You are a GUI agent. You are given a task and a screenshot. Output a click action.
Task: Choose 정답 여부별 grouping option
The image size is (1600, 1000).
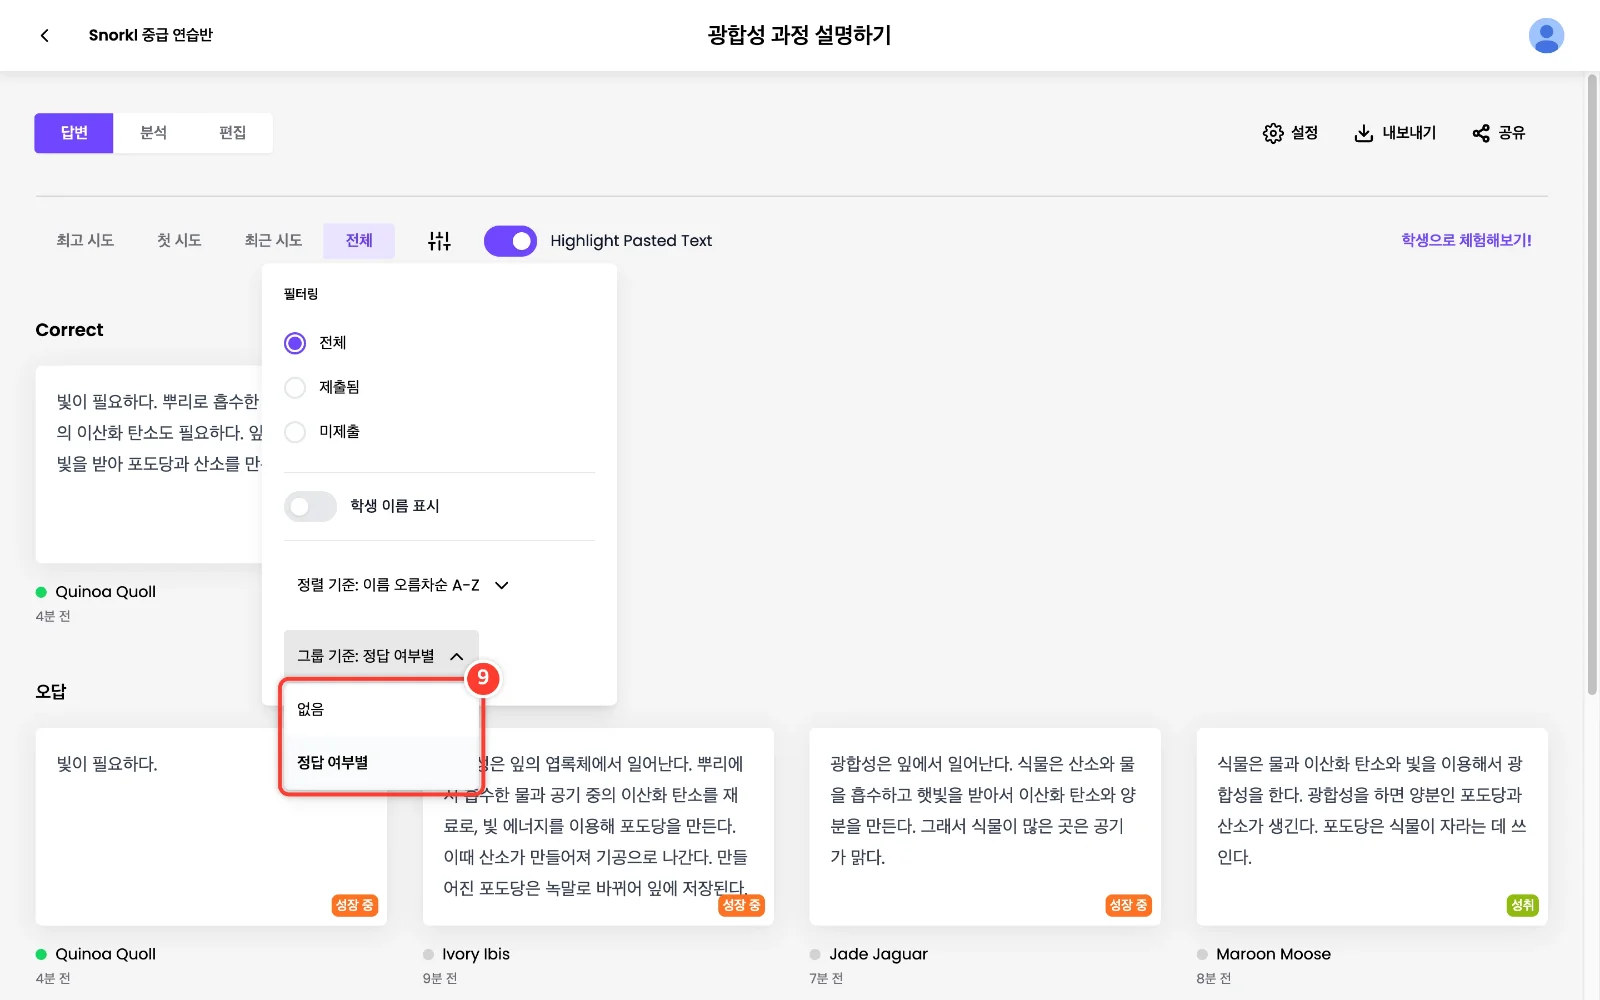coord(381,762)
